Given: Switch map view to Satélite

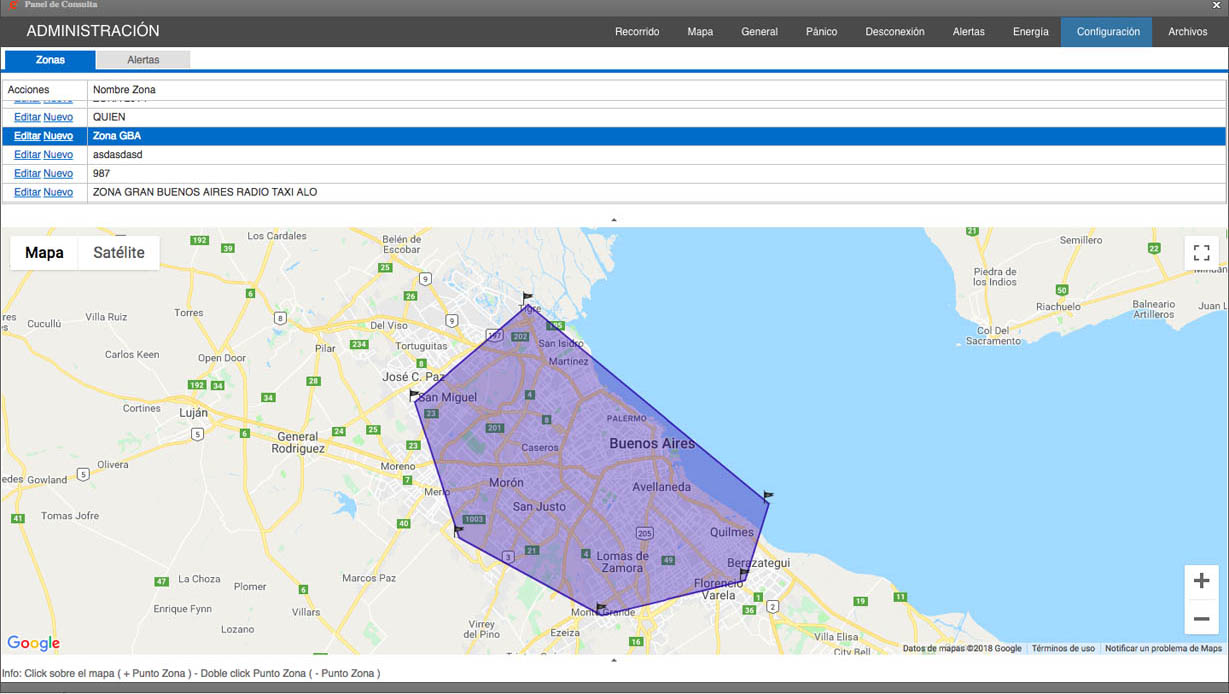Looking at the screenshot, I should [119, 253].
